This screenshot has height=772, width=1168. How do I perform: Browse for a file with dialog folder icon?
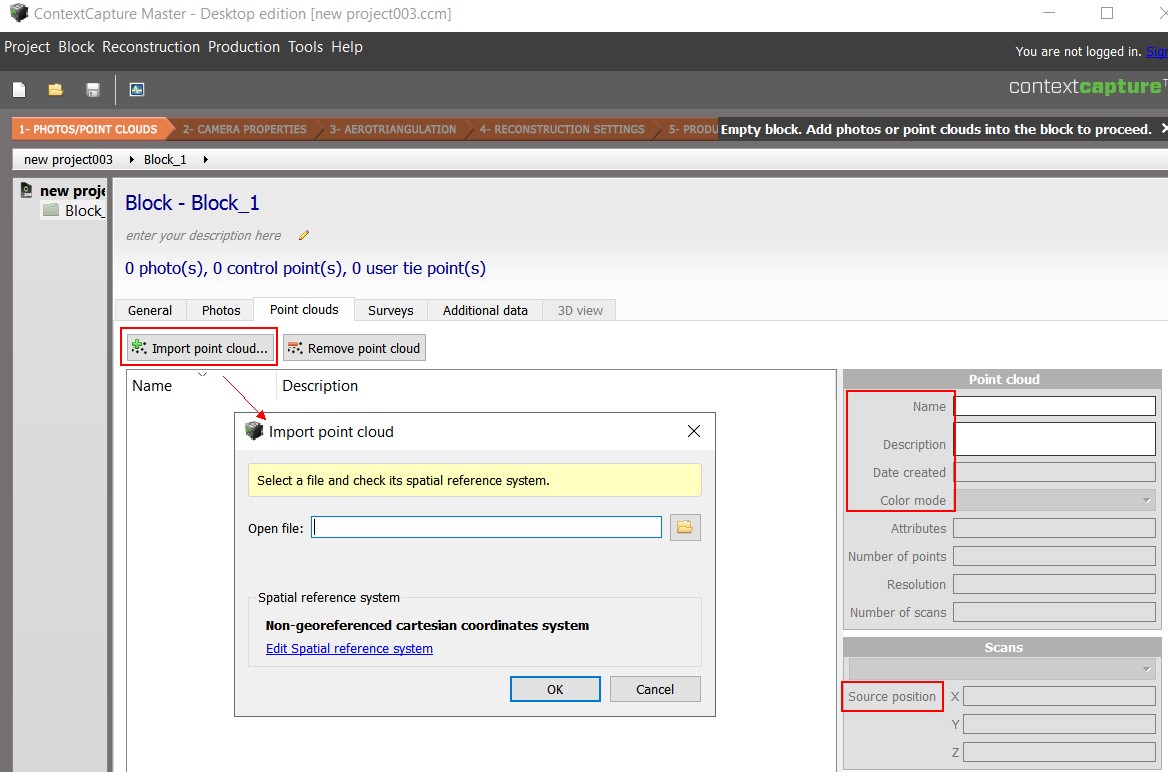pos(685,528)
